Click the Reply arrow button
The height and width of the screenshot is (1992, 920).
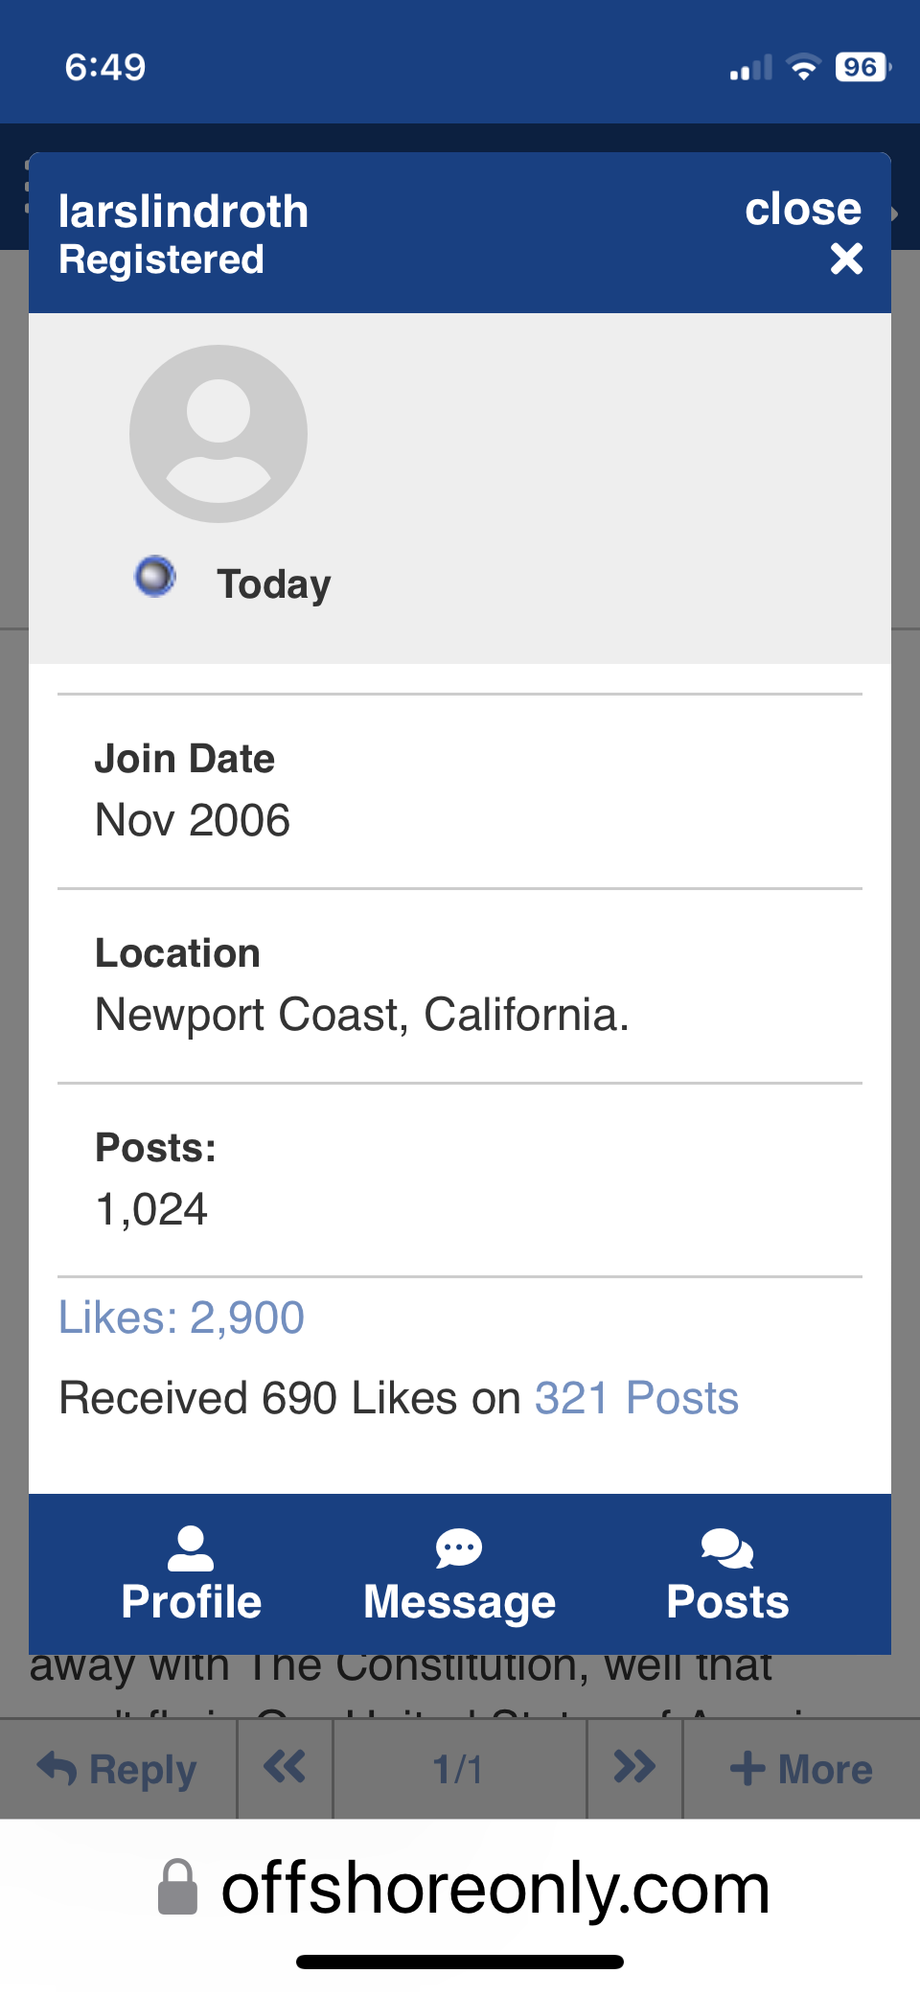point(118,1769)
